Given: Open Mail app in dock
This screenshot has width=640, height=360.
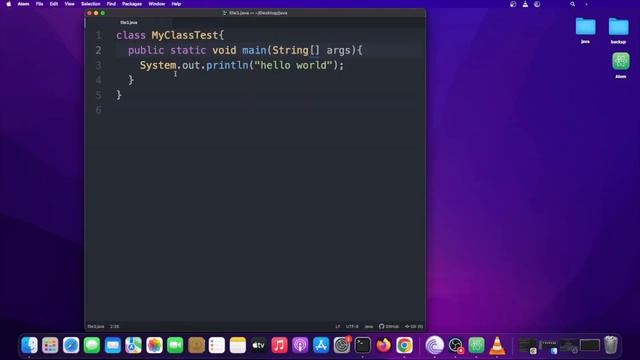Looking at the screenshot, I should [x=113, y=345].
